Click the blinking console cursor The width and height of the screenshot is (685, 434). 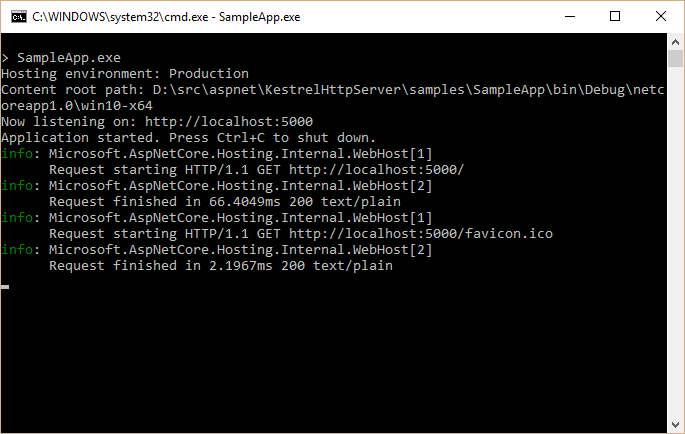coord(5,287)
